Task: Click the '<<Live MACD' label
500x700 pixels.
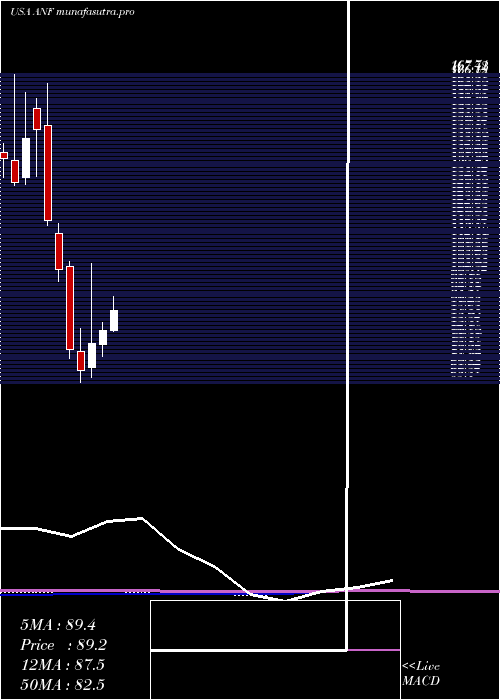Action: (x=421, y=674)
